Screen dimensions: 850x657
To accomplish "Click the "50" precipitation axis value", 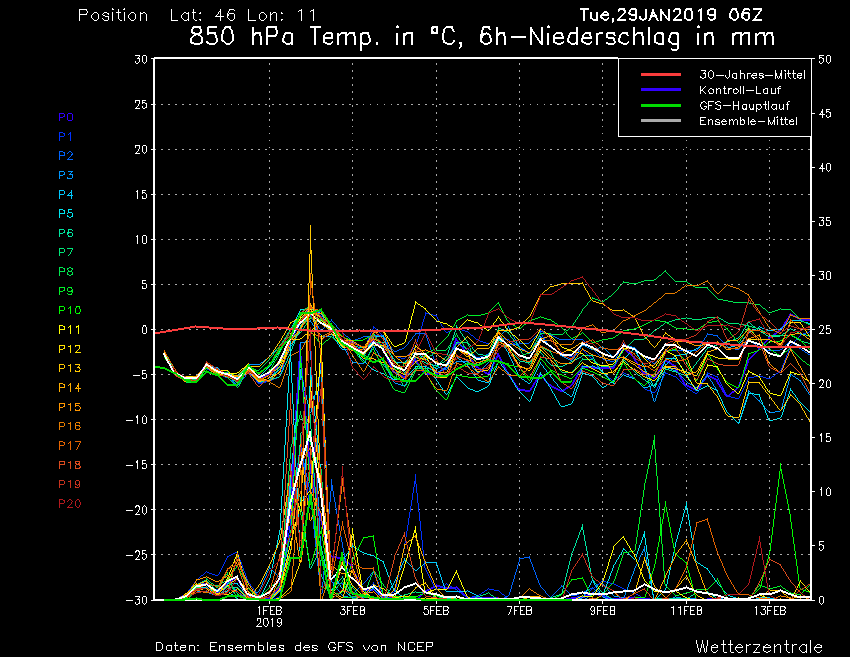I will 825,59.
